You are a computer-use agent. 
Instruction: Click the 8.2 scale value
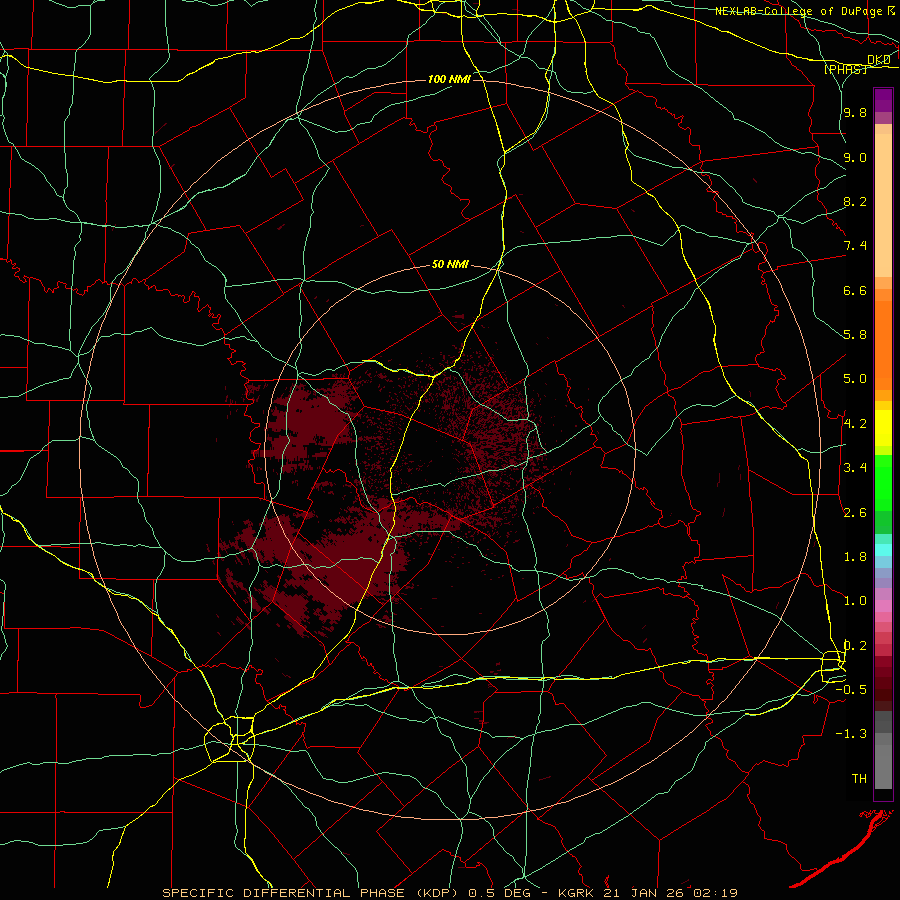855,201
